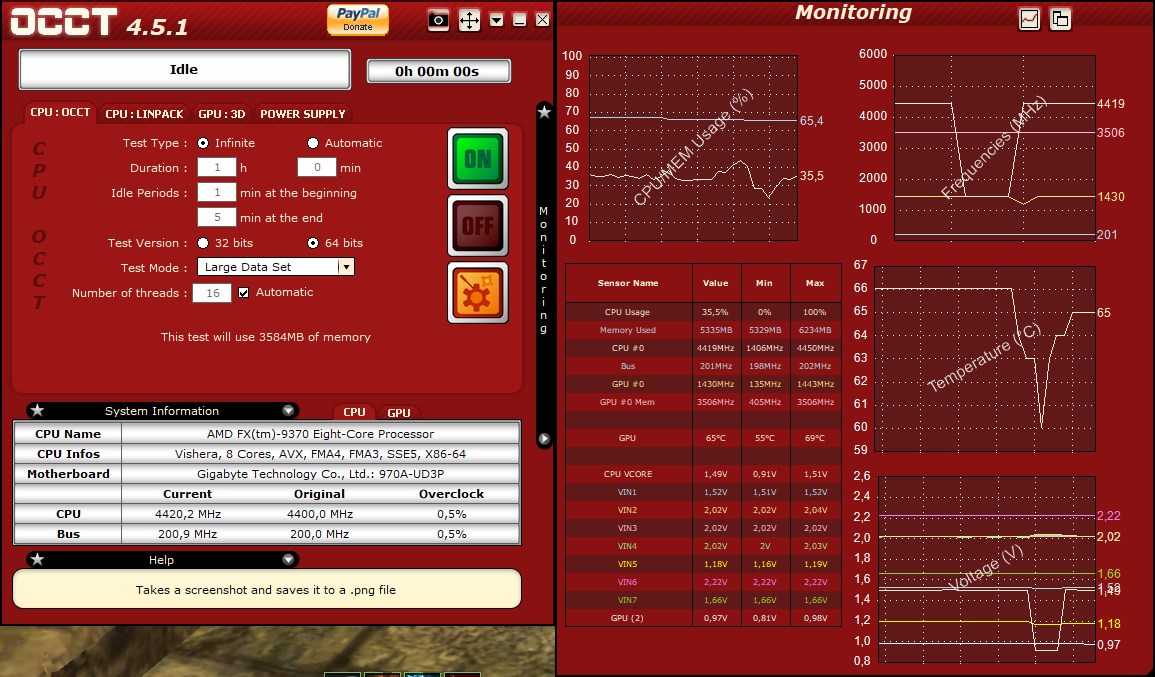Toggle Automatic number of threads checkbox
Image resolution: width=1155 pixels, height=677 pixels.
point(243,292)
